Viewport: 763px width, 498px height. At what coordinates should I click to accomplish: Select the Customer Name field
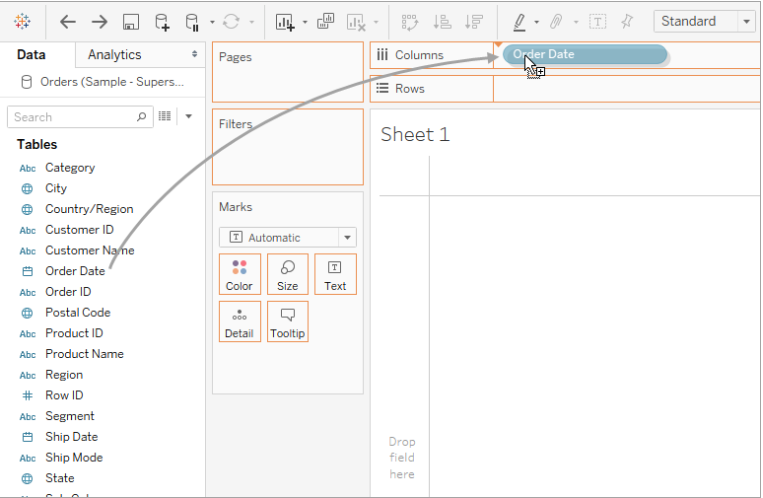(x=90, y=250)
